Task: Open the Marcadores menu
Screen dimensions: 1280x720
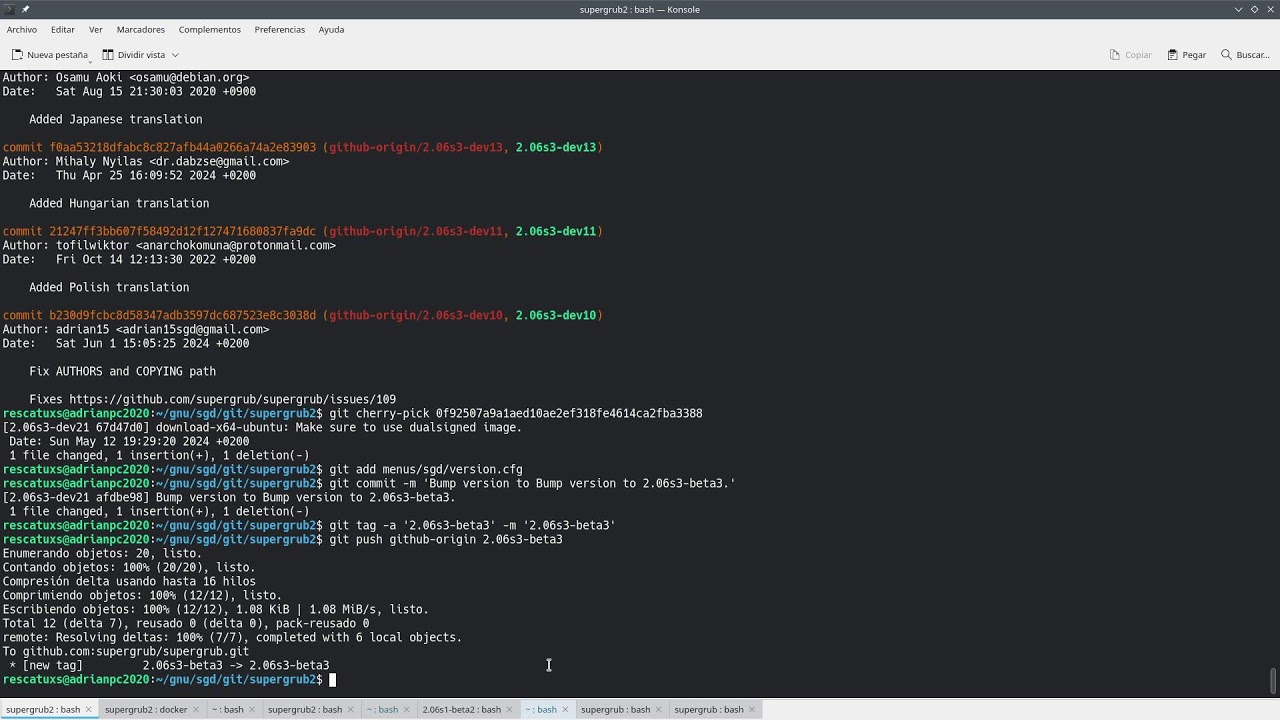Action: click(x=141, y=30)
